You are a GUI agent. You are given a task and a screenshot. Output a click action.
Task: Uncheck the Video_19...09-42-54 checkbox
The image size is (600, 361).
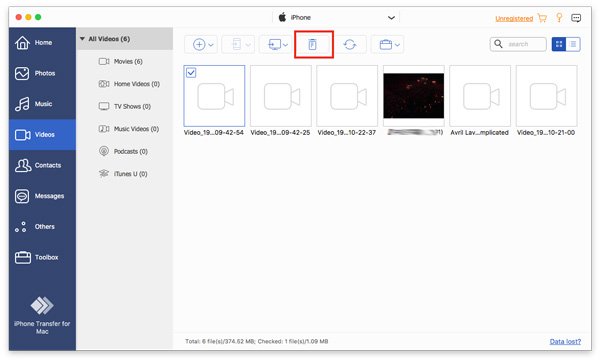click(x=191, y=72)
